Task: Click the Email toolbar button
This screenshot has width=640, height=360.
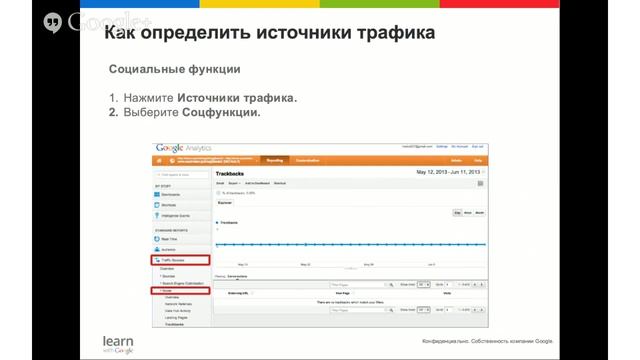Action: pyautogui.click(x=220, y=183)
